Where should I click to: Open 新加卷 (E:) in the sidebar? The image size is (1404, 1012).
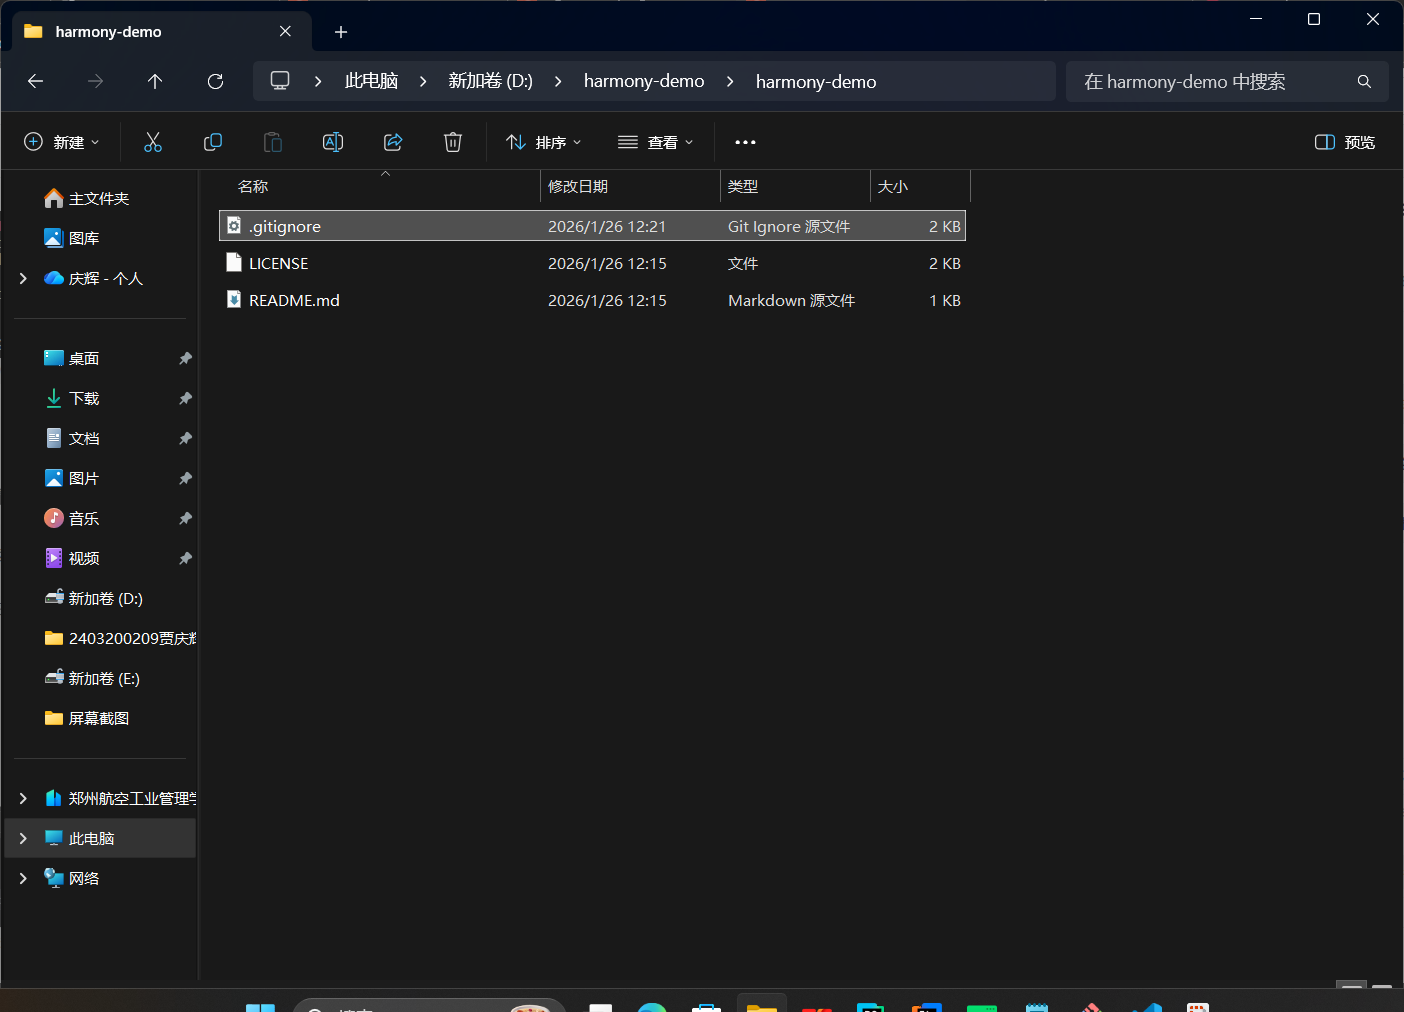pos(104,678)
